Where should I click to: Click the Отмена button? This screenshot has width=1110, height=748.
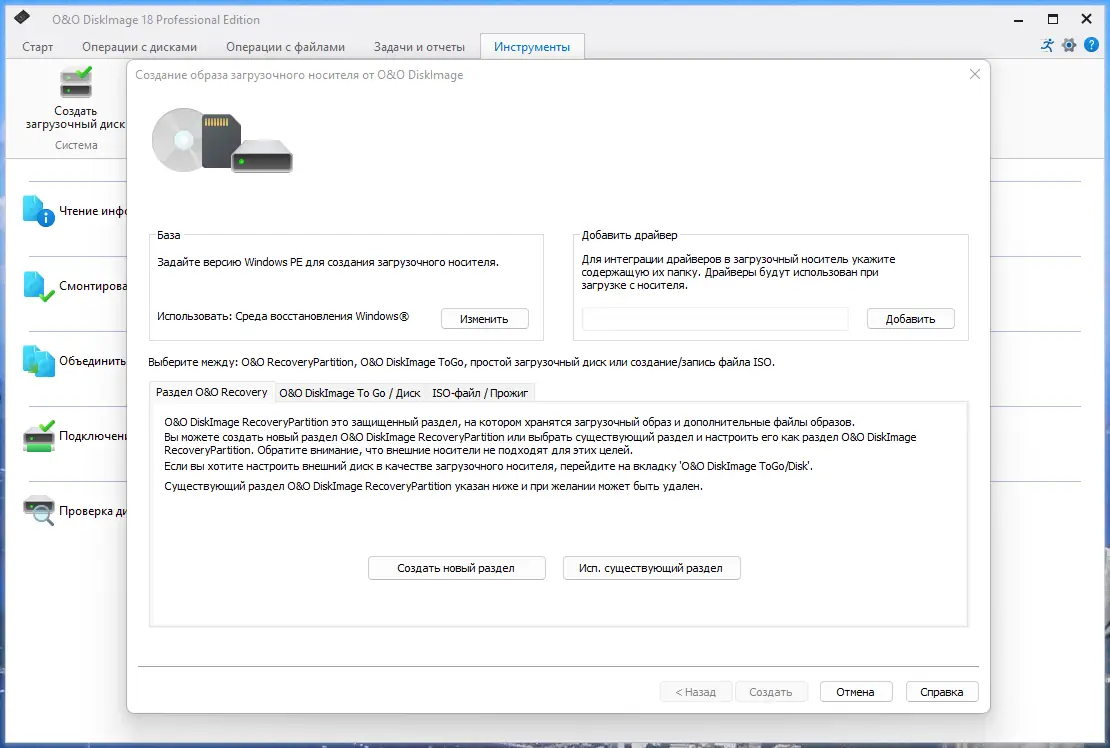856,691
